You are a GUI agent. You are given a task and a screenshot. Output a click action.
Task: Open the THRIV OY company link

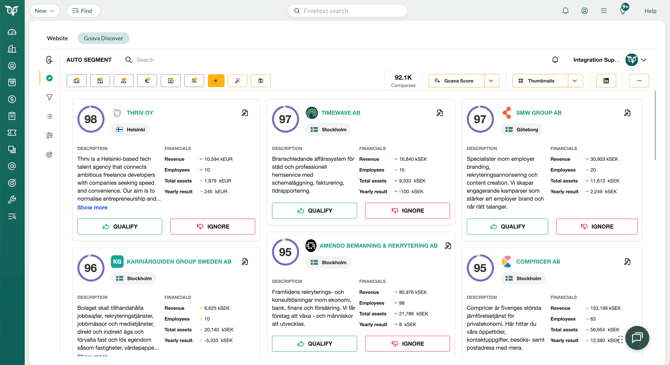140,113
